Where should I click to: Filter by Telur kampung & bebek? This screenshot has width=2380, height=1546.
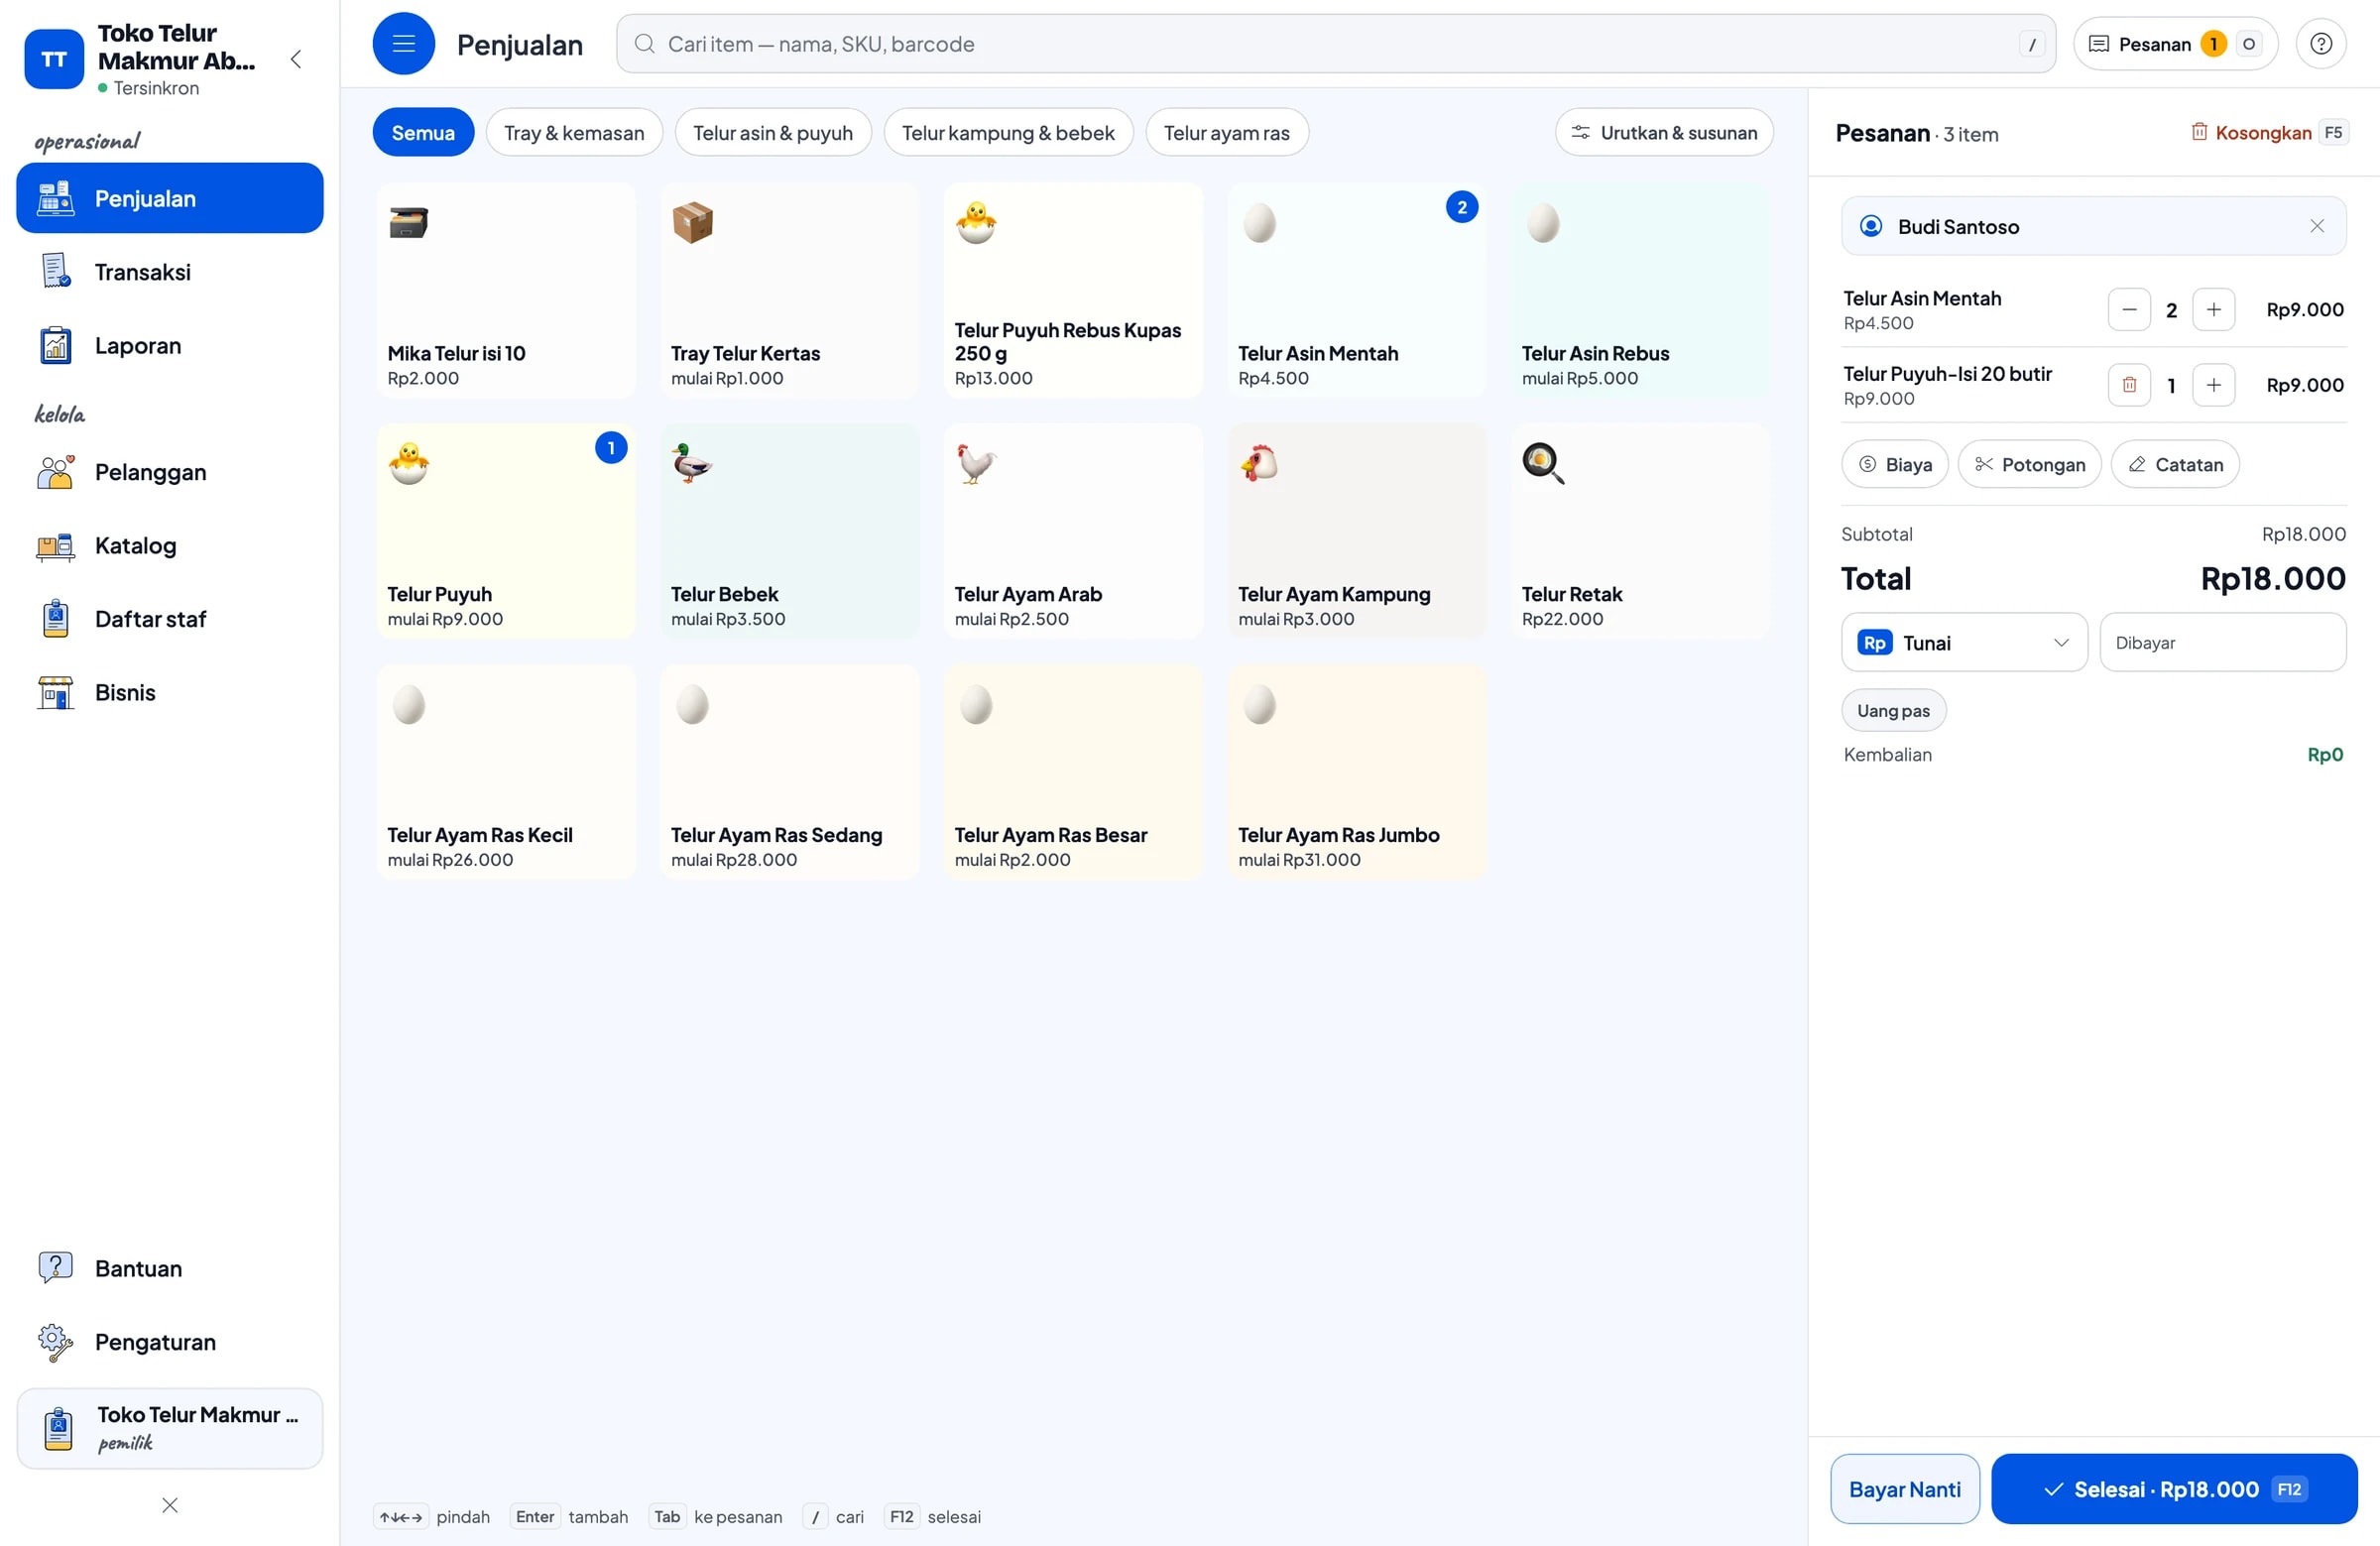point(1008,132)
